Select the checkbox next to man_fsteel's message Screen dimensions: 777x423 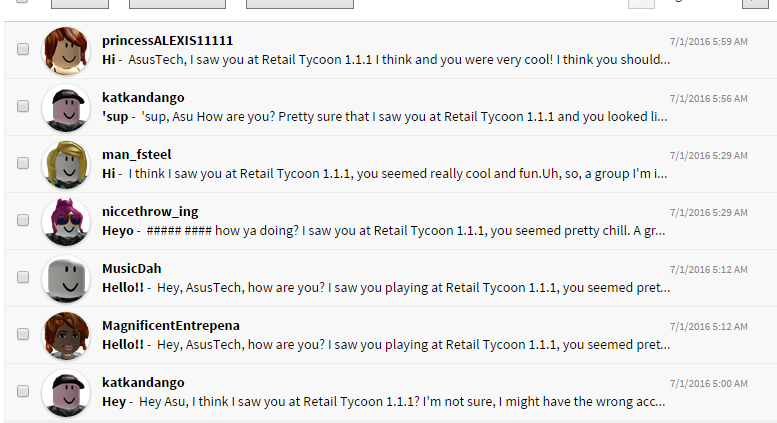pyautogui.click(x=23, y=163)
